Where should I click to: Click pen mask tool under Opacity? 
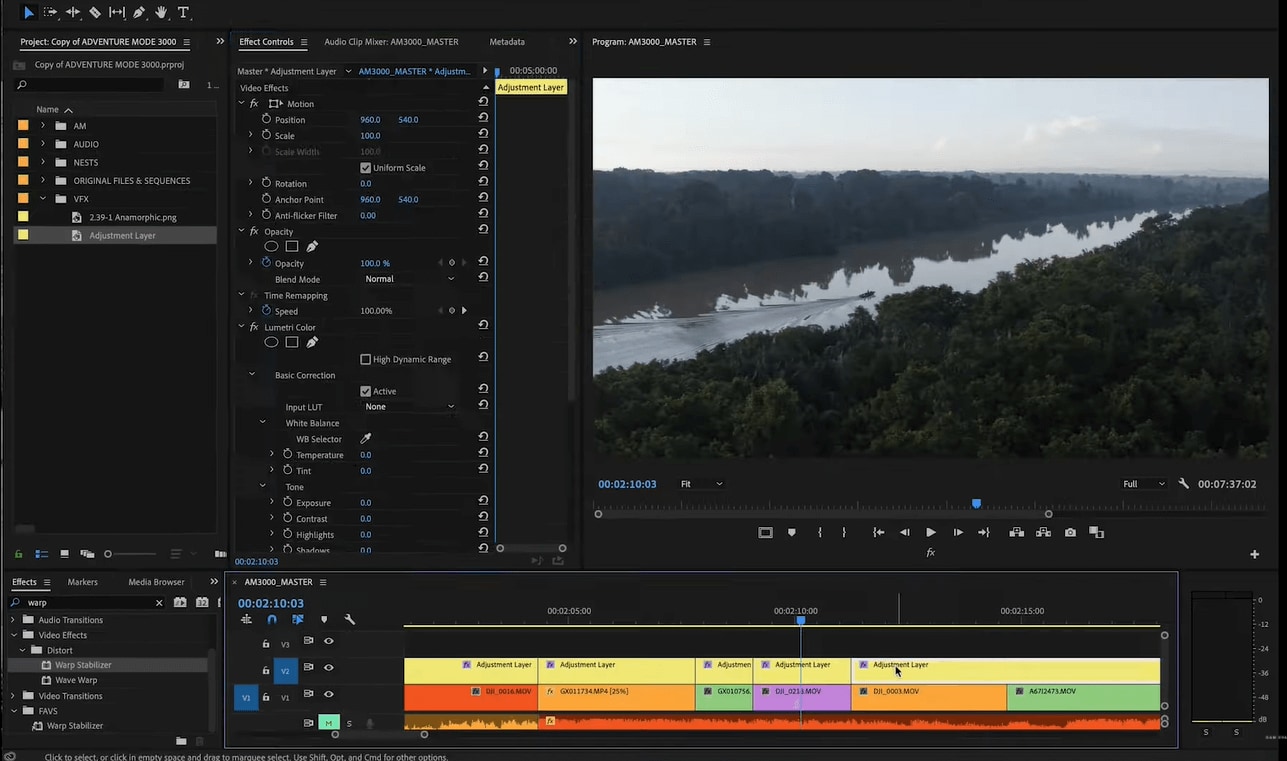pyautogui.click(x=312, y=246)
